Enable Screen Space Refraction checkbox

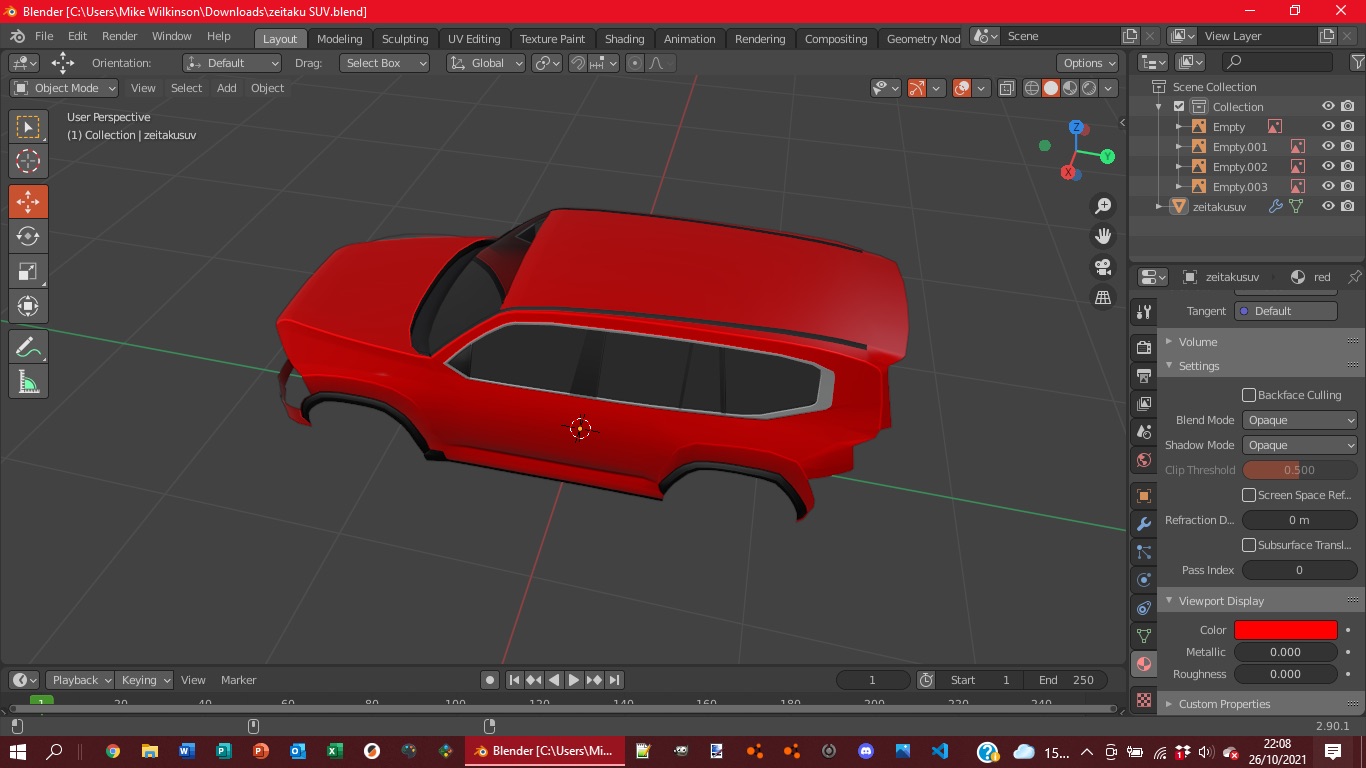[x=1249, y=495]
